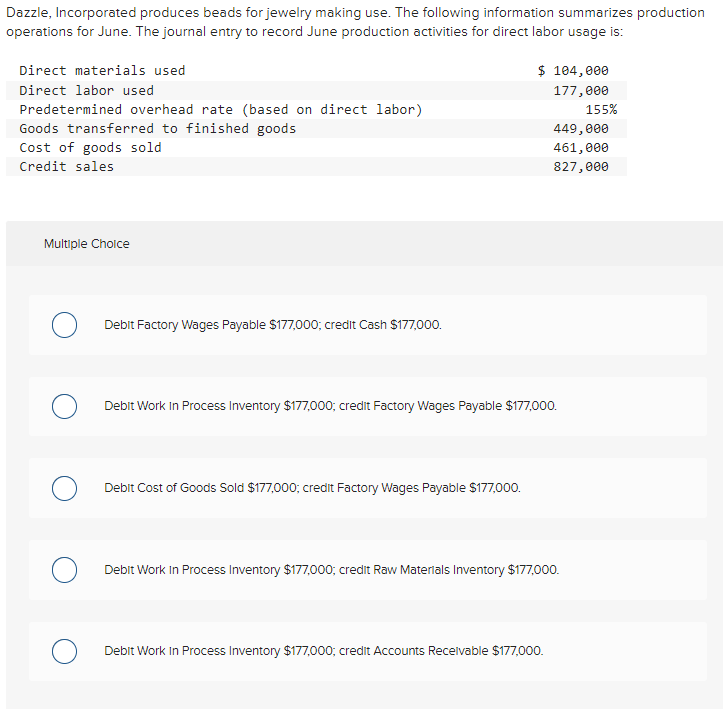This screenshot has height=709, width=723.
Task: Click answer text crediting Raw Materials Inventory $177,000
Action: click(x=332, y=570)
